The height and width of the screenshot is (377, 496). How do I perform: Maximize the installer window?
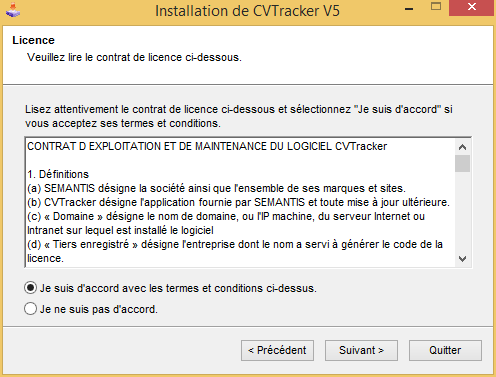pos(436,7)
